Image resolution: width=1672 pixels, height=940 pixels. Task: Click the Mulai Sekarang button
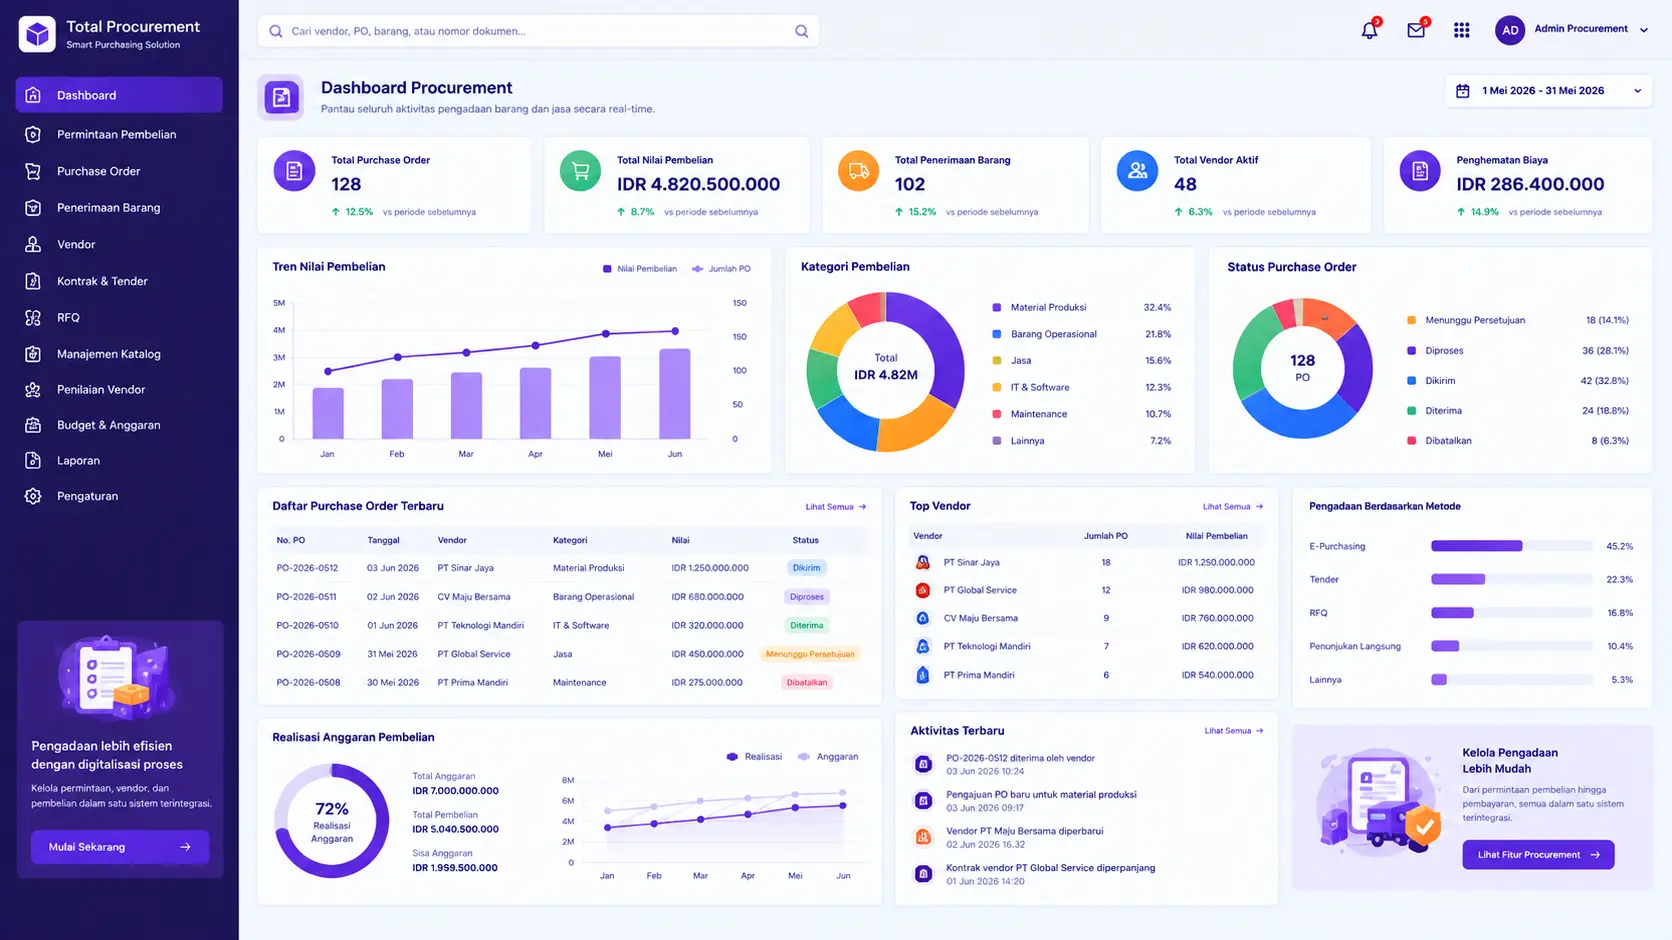[x=120, y=847]
